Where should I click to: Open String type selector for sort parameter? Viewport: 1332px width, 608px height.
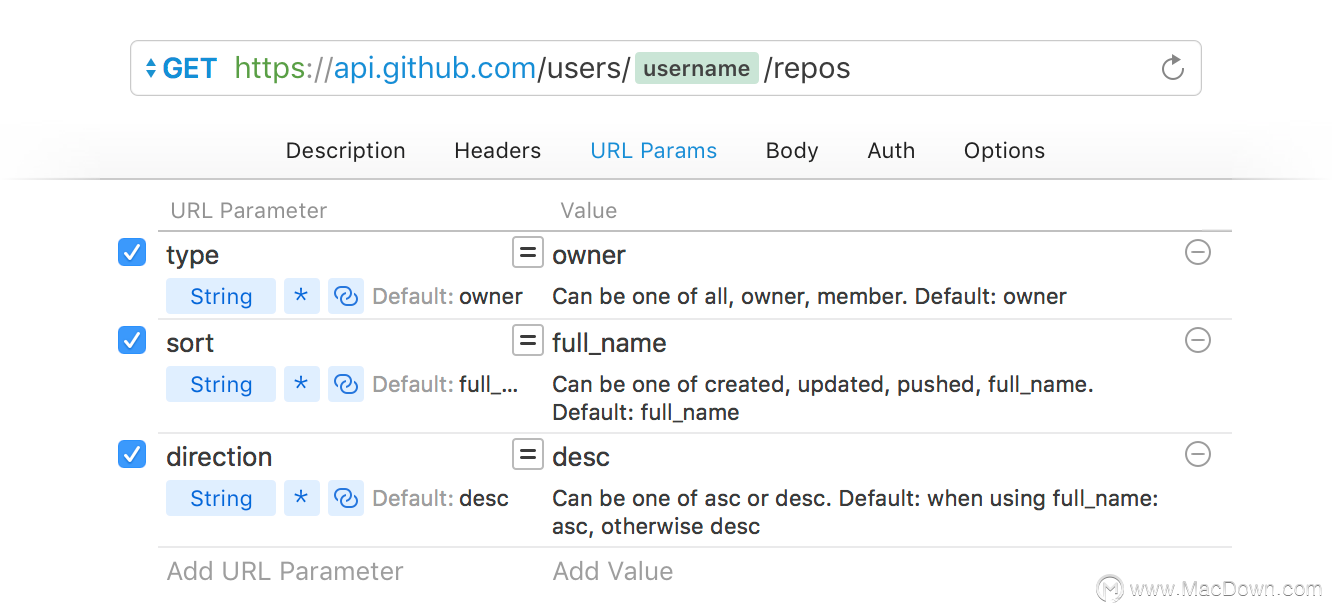(x=220, y=385)
